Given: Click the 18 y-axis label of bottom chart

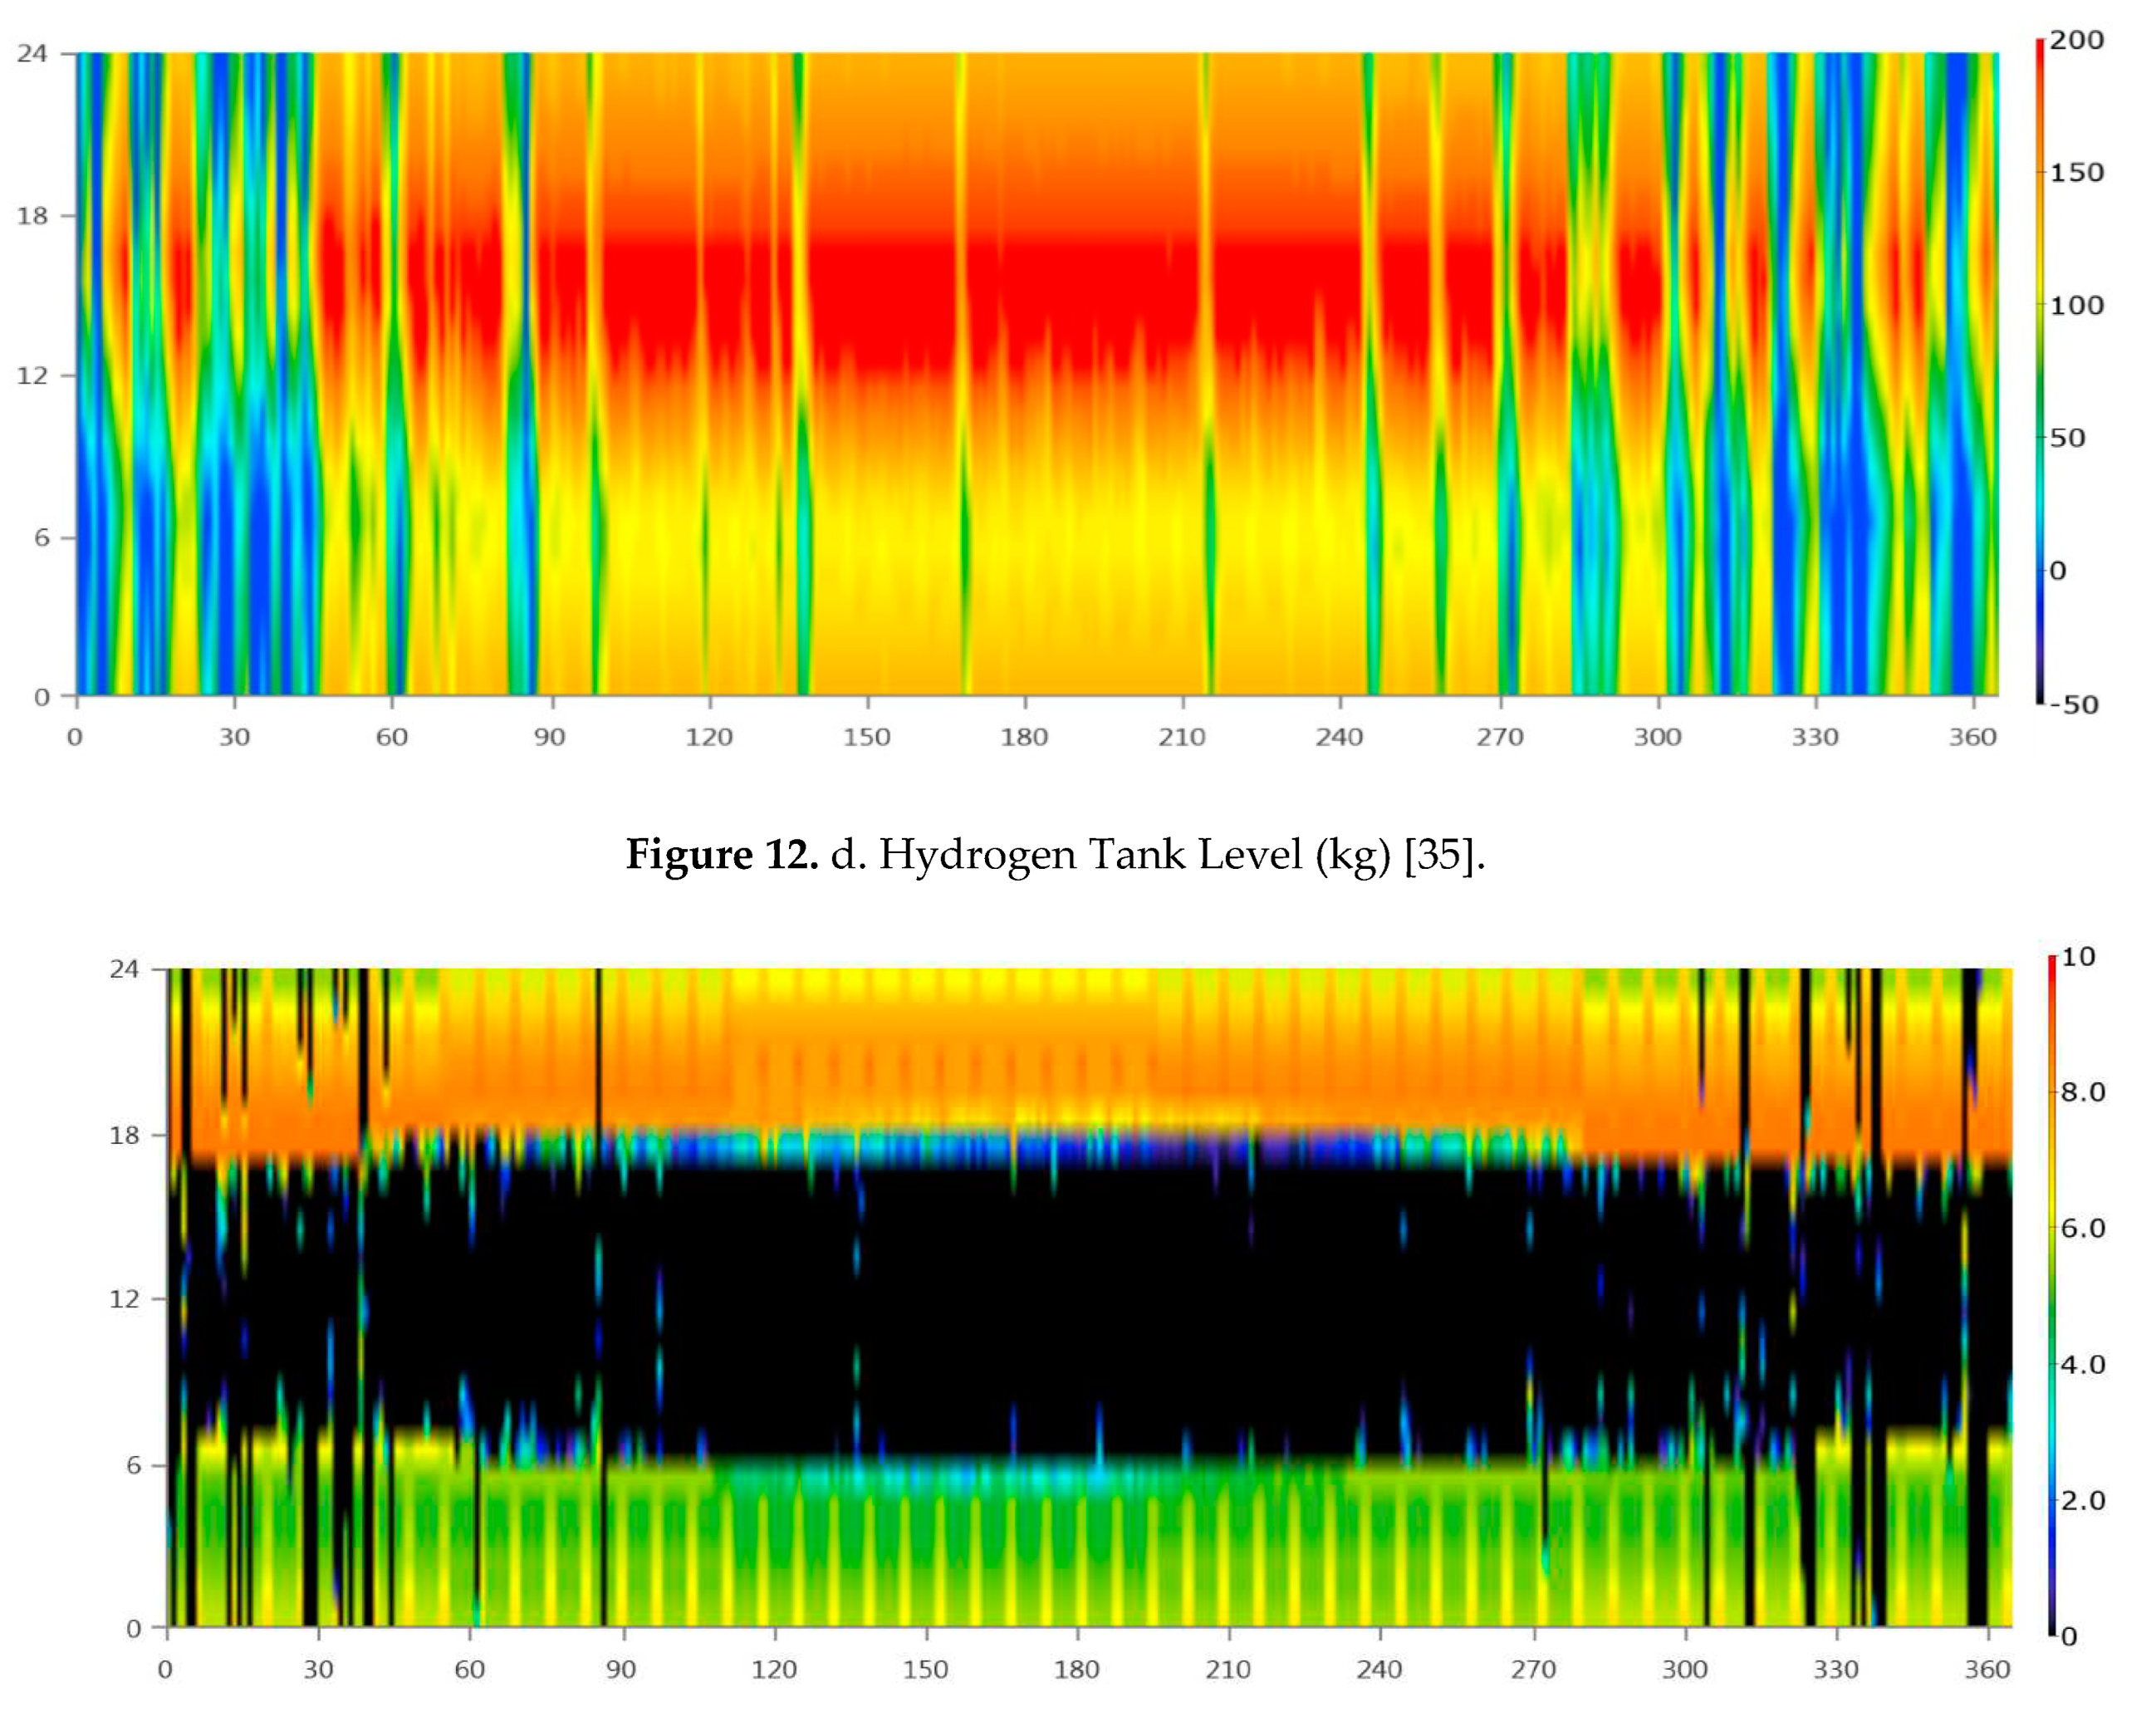Looking at the screenshot, I should (x=124, y=1135).
